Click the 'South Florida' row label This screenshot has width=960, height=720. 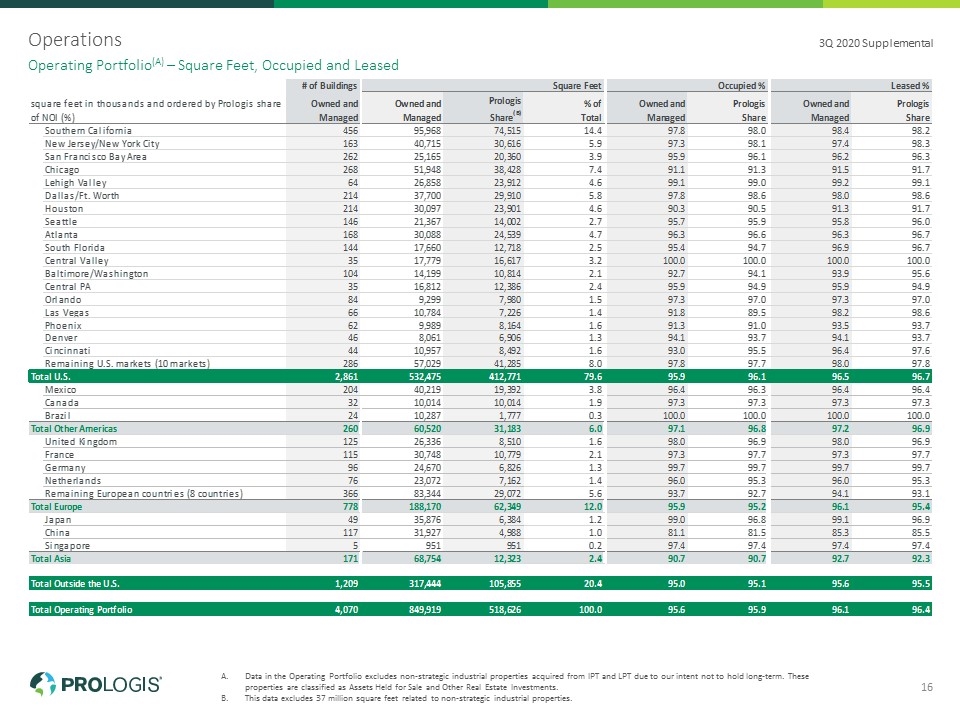point(75,247)
